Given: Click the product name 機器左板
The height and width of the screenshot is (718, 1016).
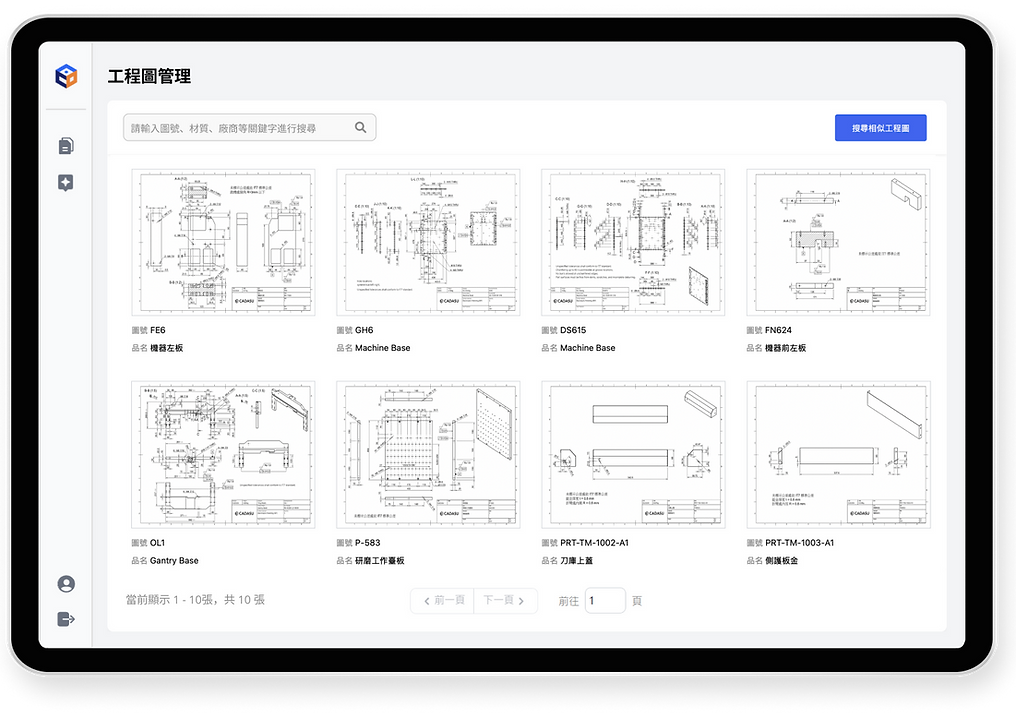Looking at the screenshot, I should (x=167, y=348).
